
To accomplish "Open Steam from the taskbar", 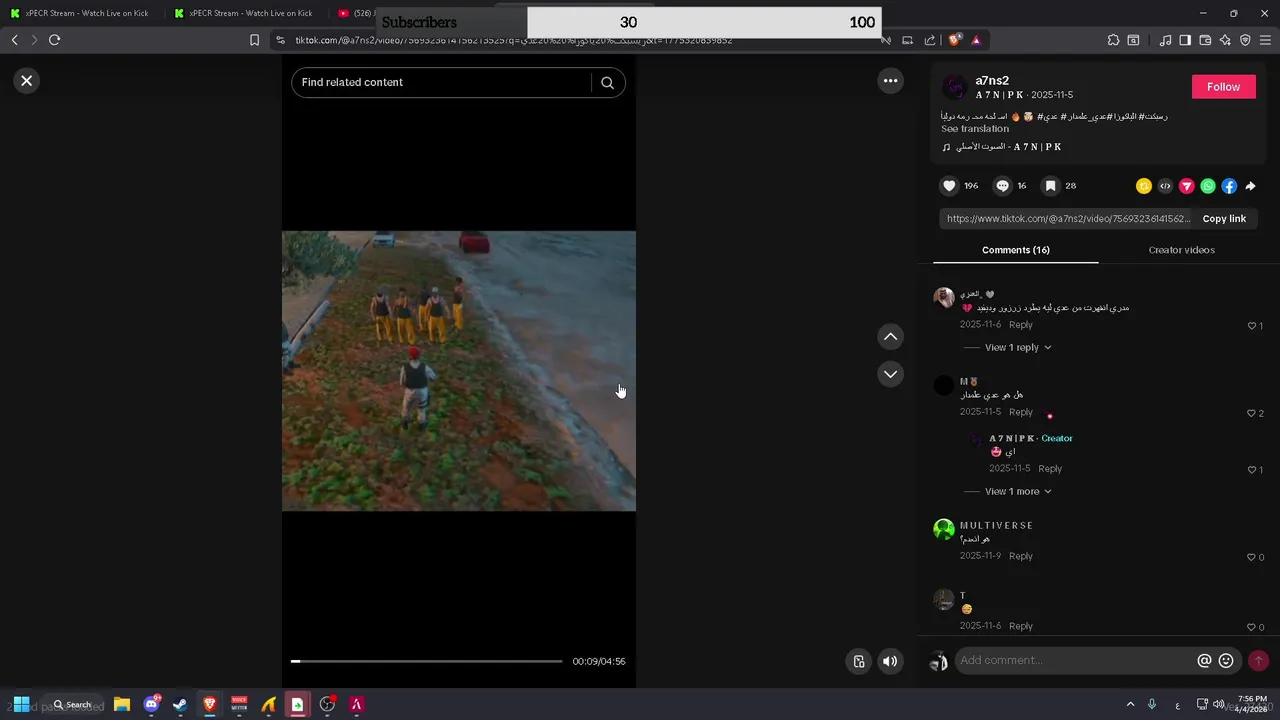I will tap(180, 704).
